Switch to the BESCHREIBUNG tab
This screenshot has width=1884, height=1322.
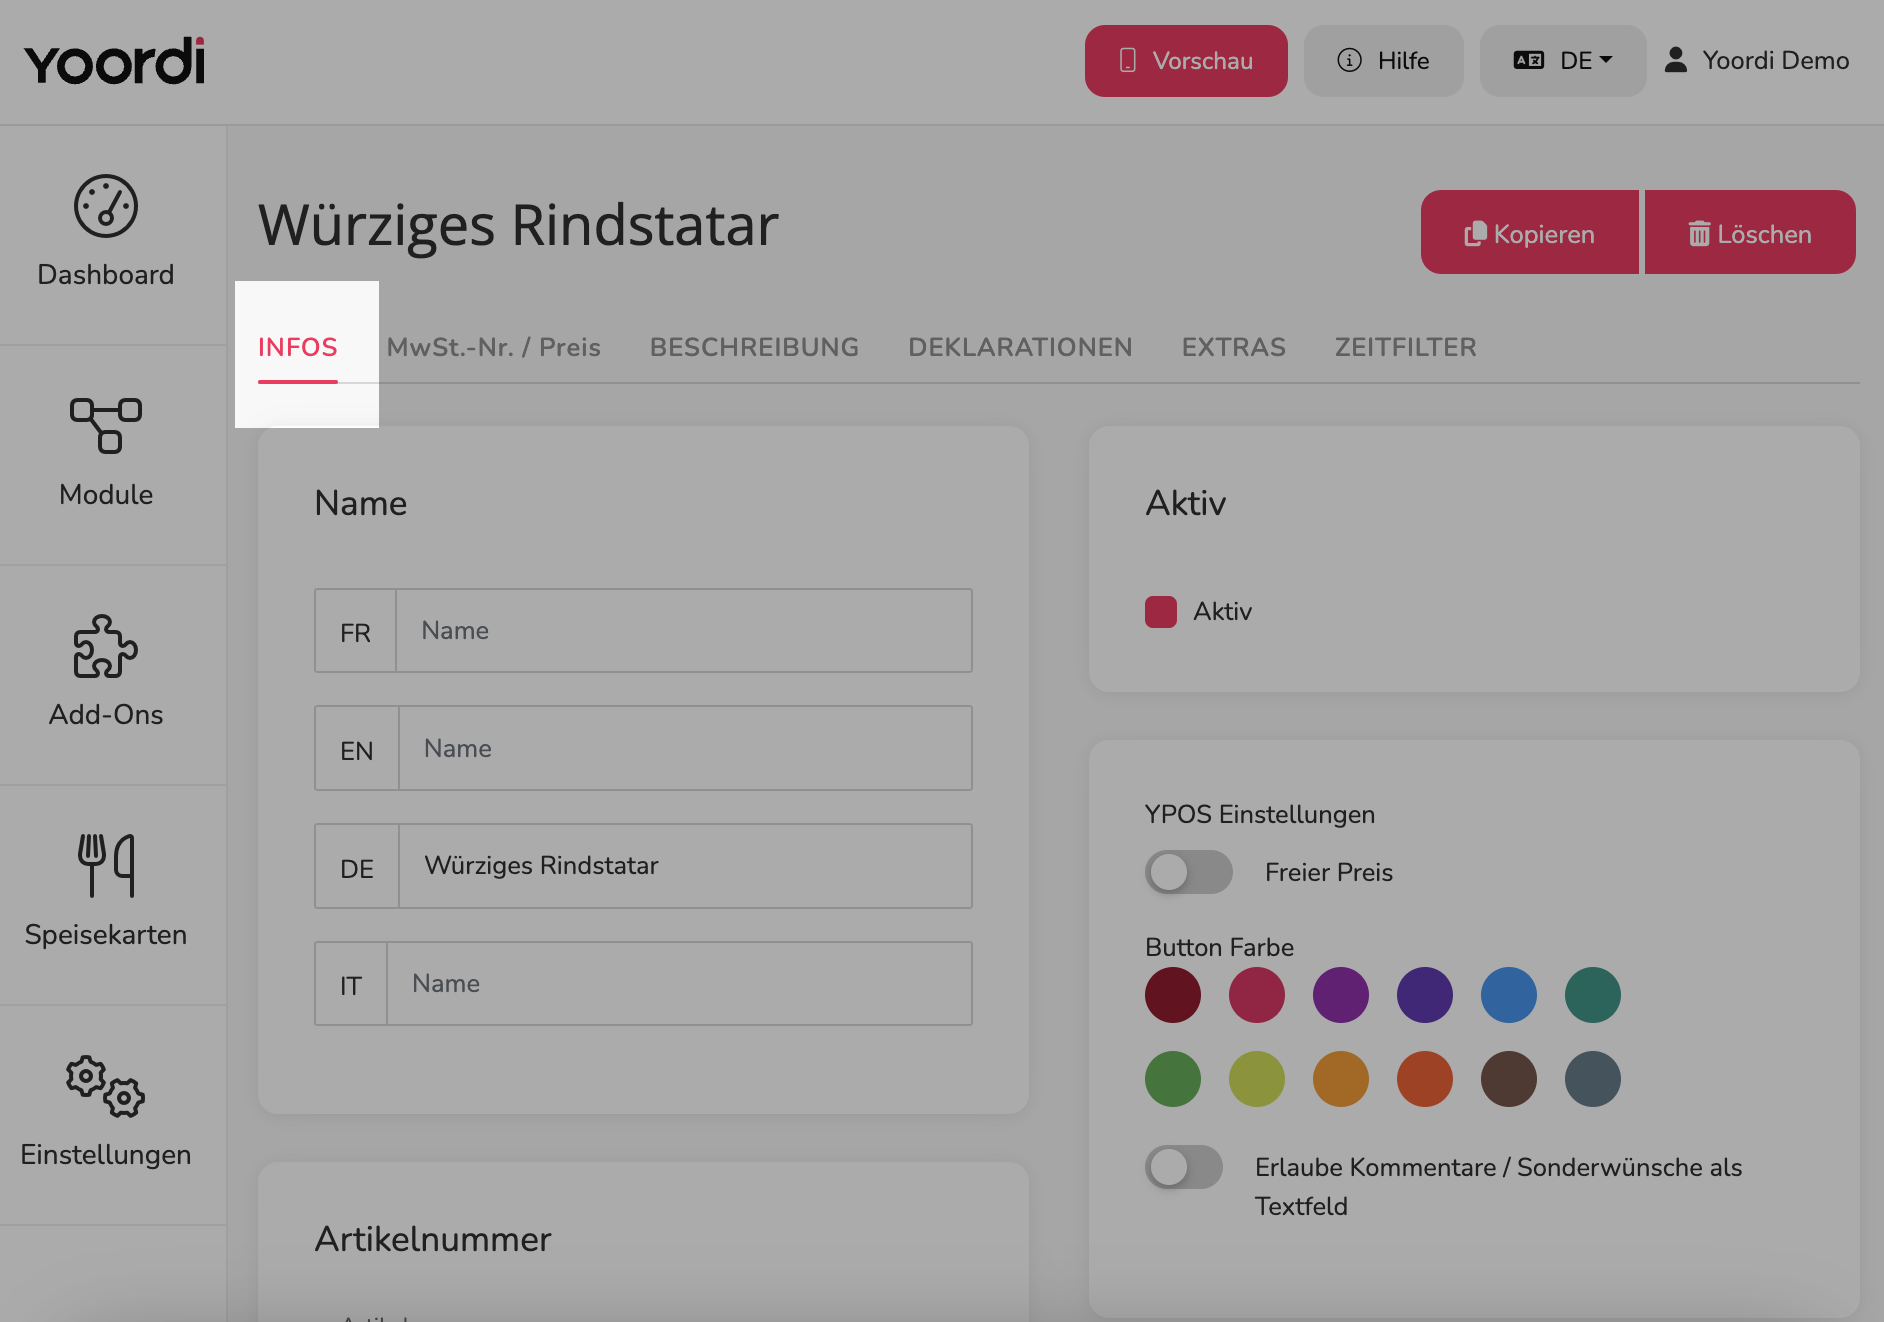[x=754, y=347]
